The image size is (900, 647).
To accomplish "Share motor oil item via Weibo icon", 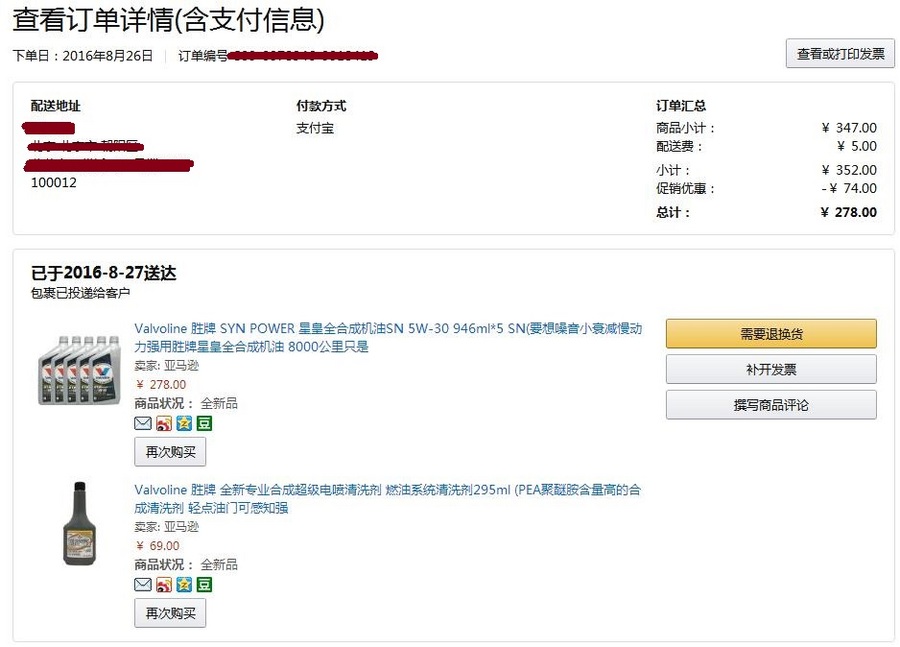I will click(x=164, y=424).
